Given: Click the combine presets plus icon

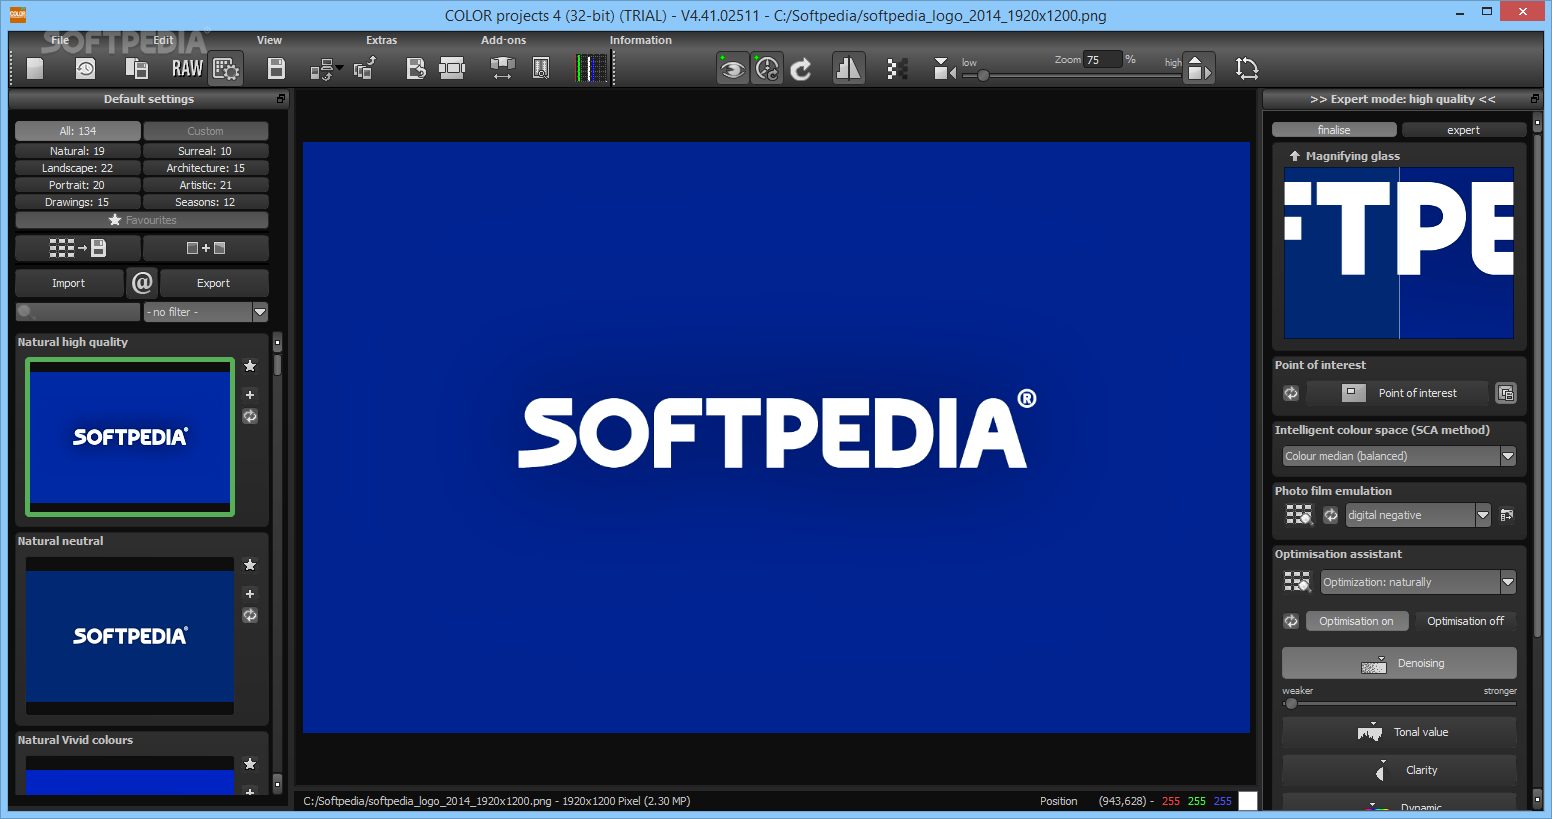Looking at the screenshot, I should [205, 248].
